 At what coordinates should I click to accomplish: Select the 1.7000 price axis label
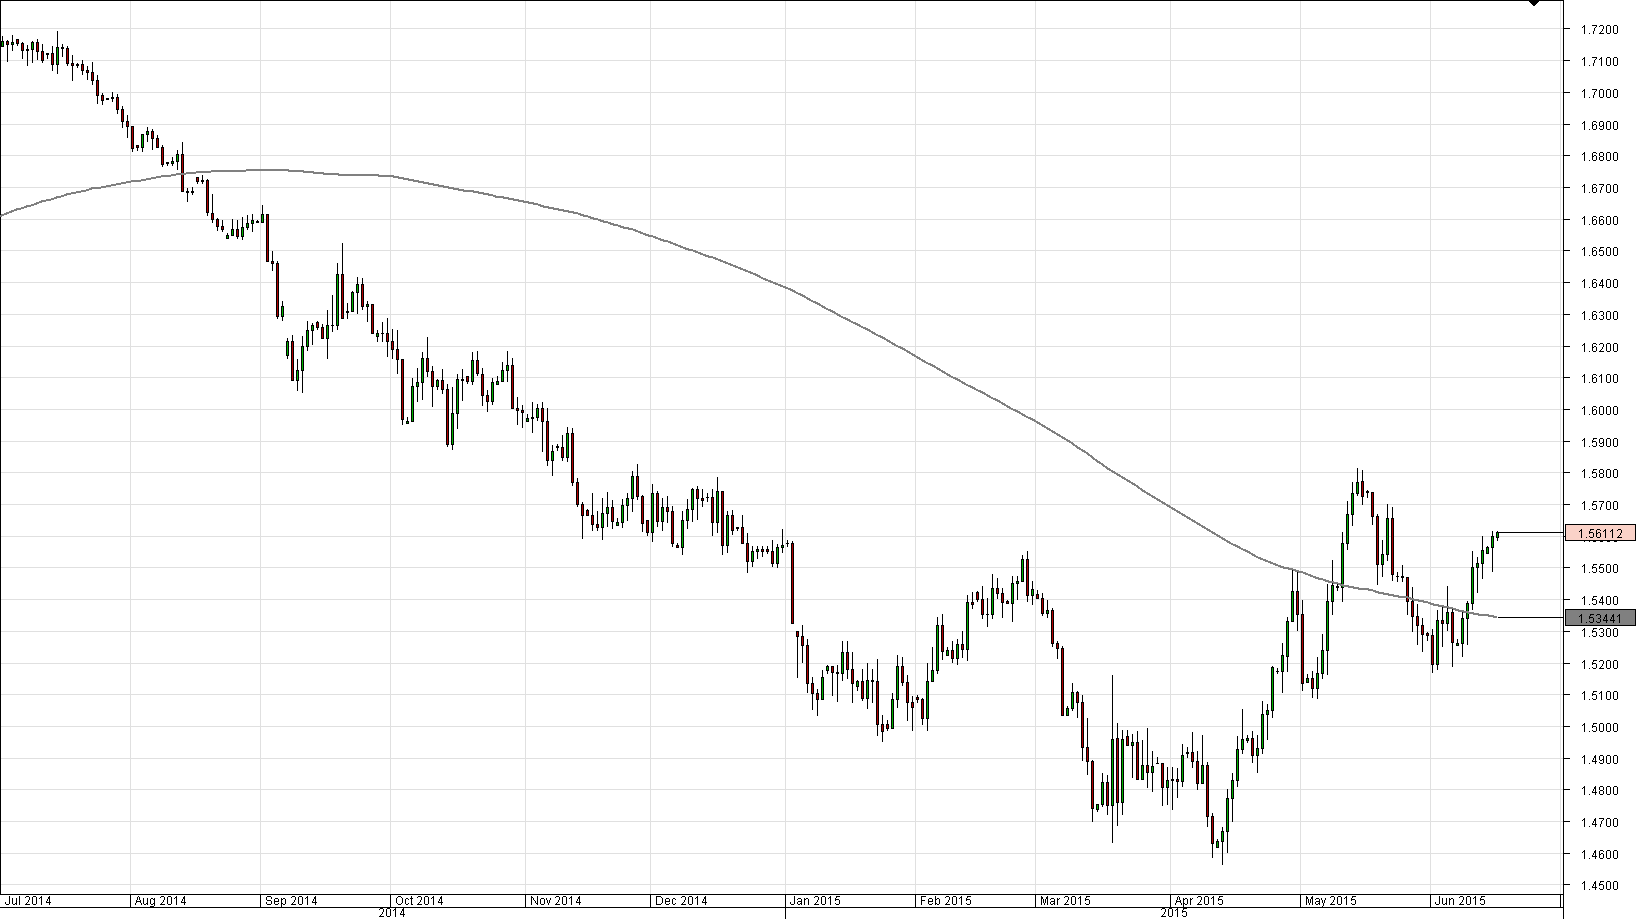[1599, 94]
